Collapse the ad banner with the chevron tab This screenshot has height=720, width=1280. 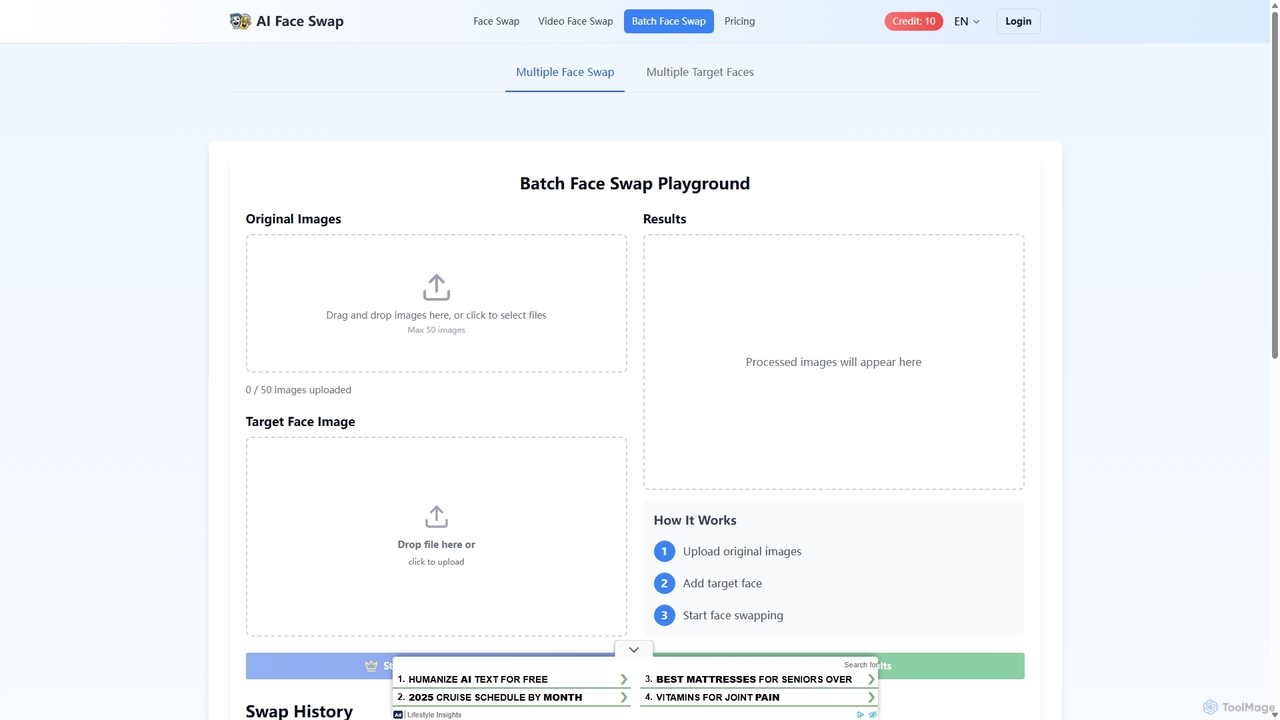[634, 649]
